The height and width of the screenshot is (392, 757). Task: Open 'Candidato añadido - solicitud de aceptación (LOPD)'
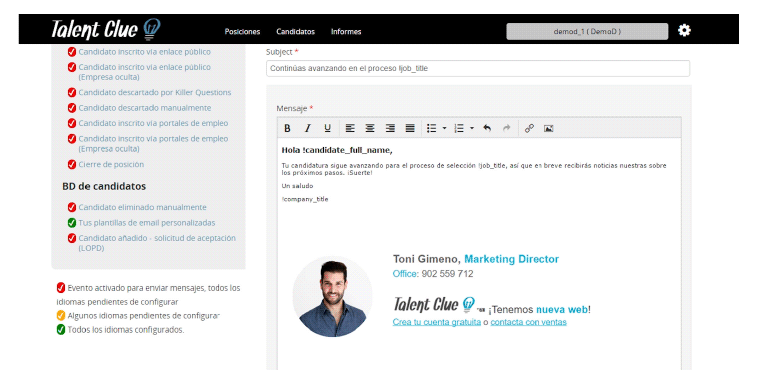tap(157, 243)
